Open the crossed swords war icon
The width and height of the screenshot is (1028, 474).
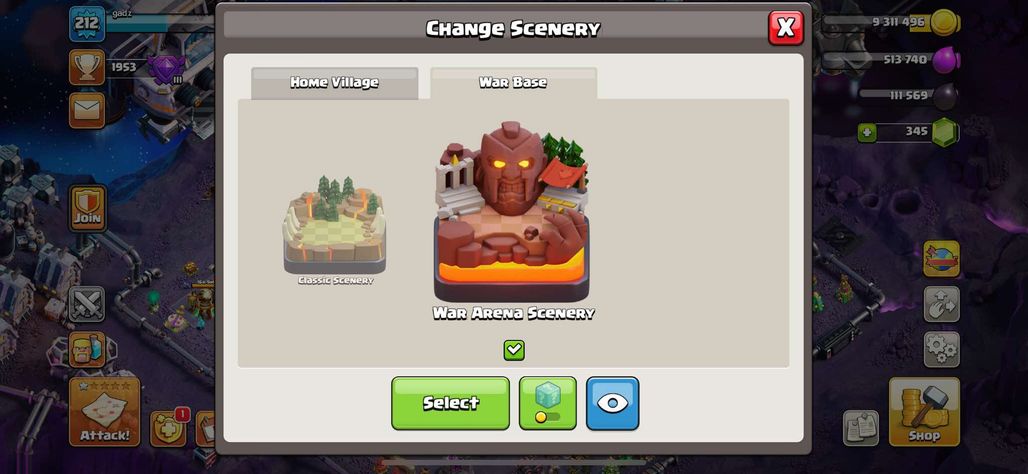point(87,304)
